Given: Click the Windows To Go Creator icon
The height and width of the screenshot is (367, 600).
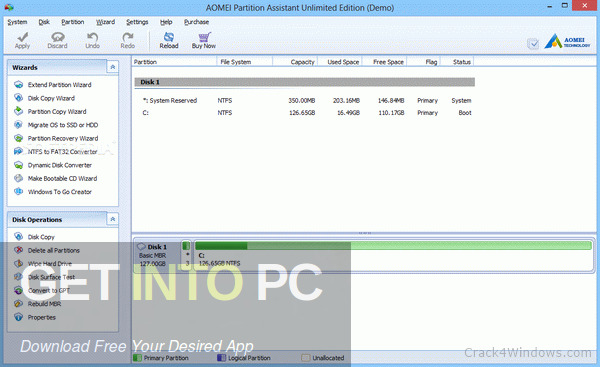Looking at the screenshot, I should pyautogui.click(x=18, y=192).
